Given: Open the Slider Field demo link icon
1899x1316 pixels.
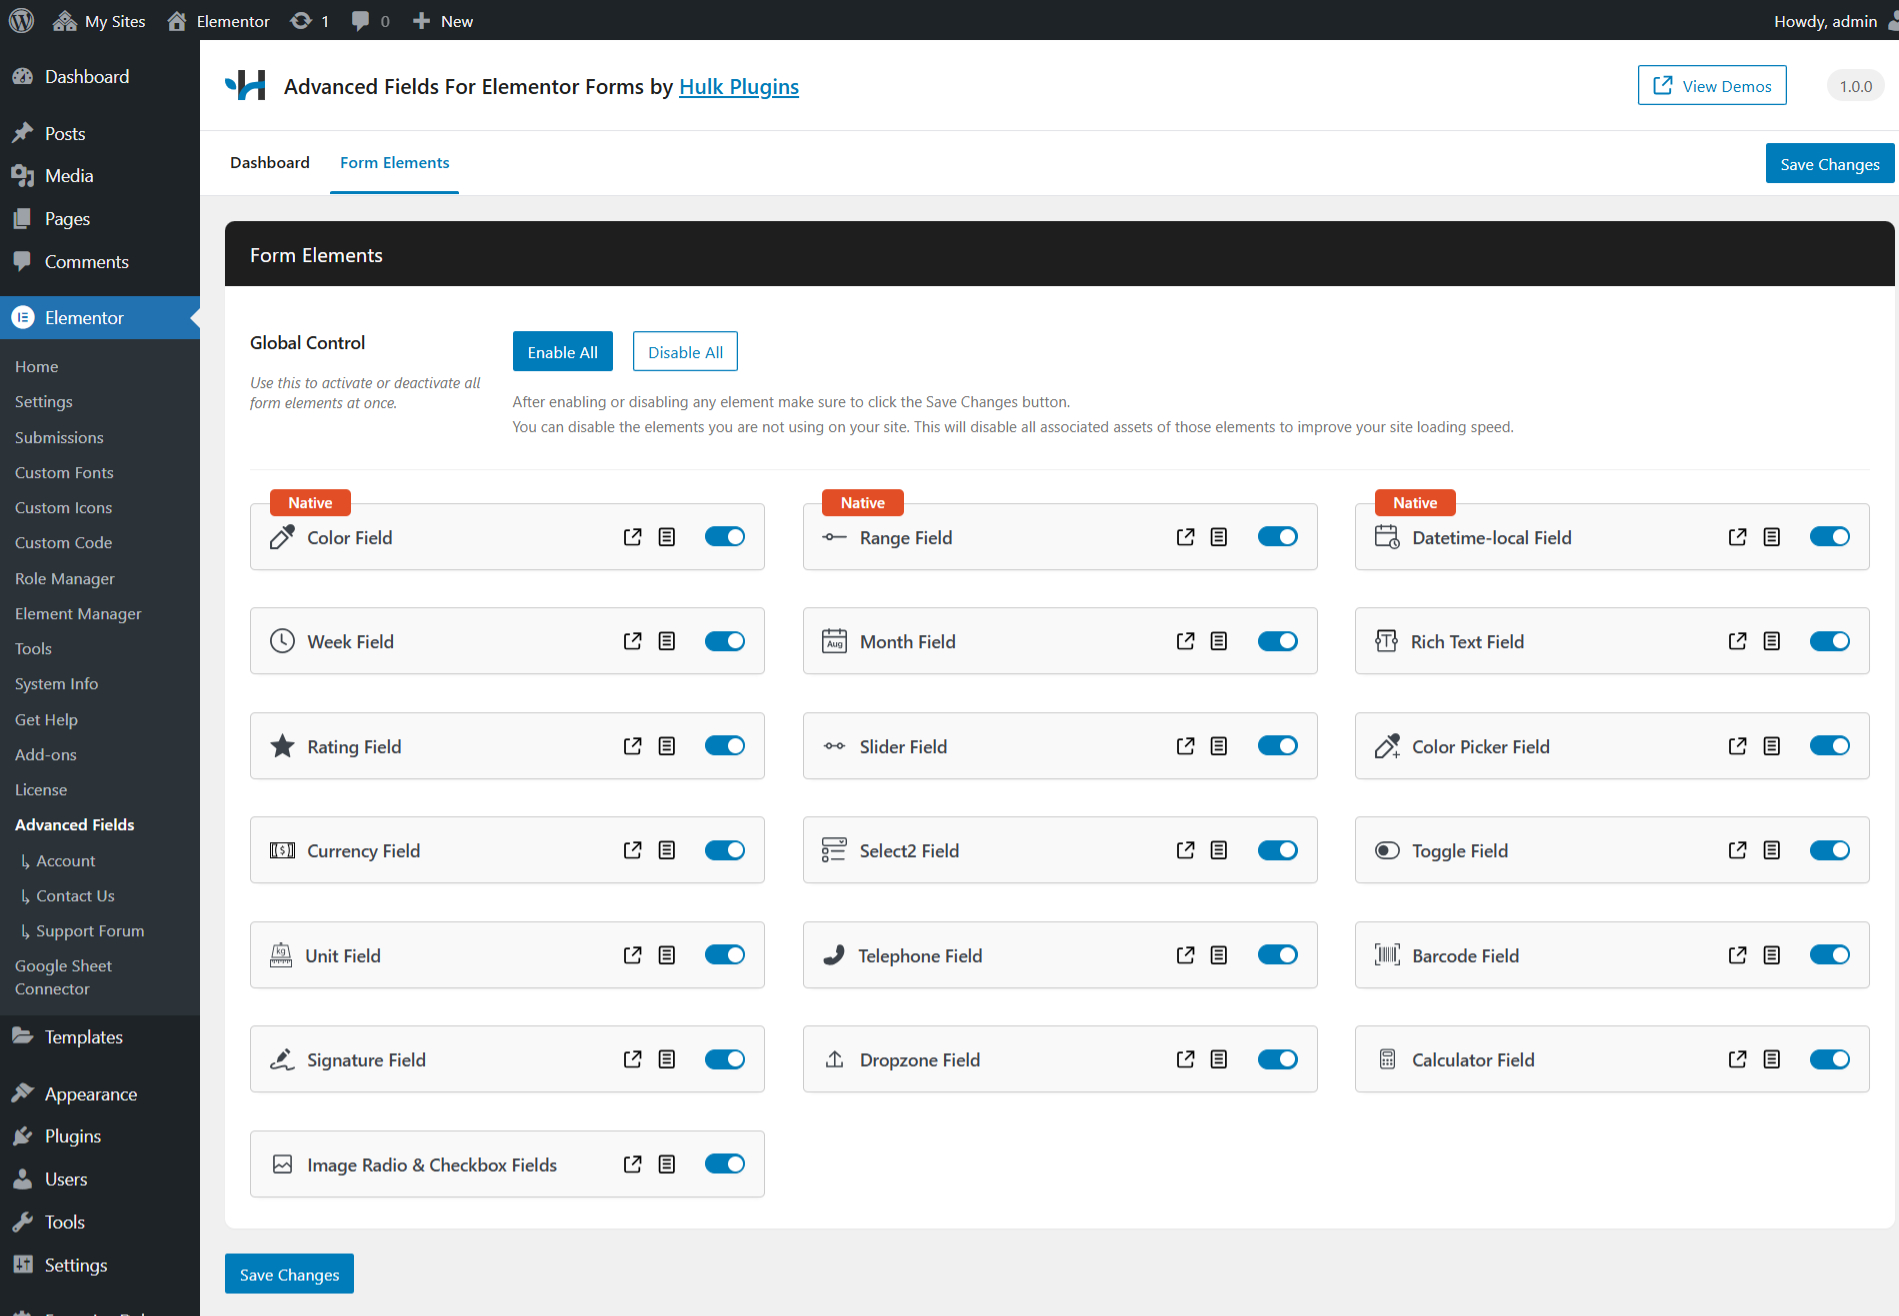Looking at the screenshot, I should tap(1185, 746).
